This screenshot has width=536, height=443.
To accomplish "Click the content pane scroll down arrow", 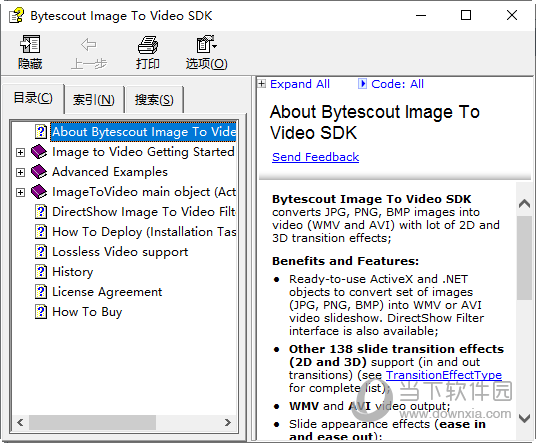I will 524,418.
